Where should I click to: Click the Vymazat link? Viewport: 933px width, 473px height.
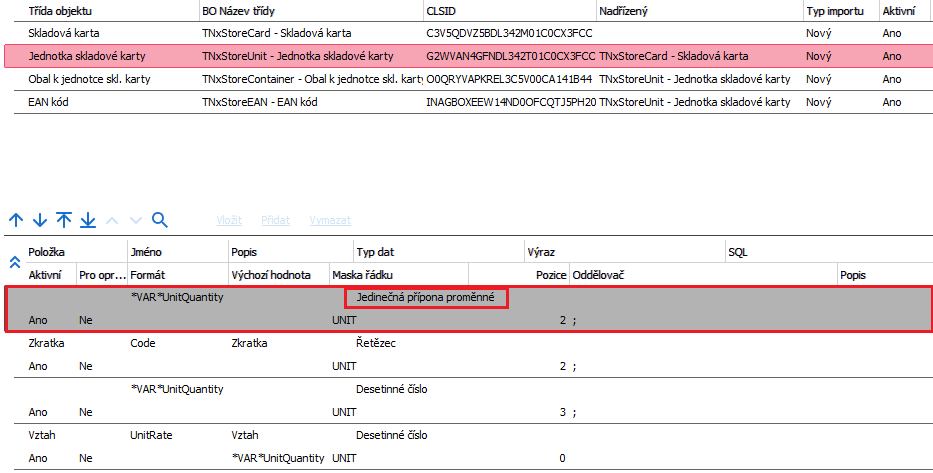pos(329,220)
